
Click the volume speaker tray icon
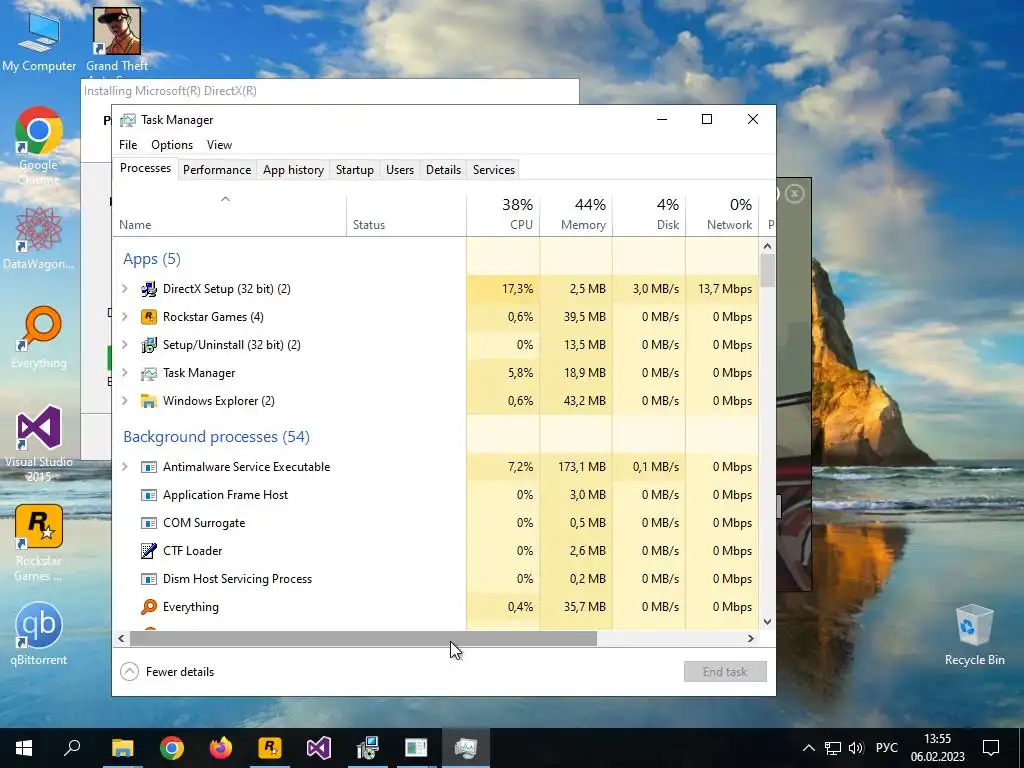click(856, 748)
